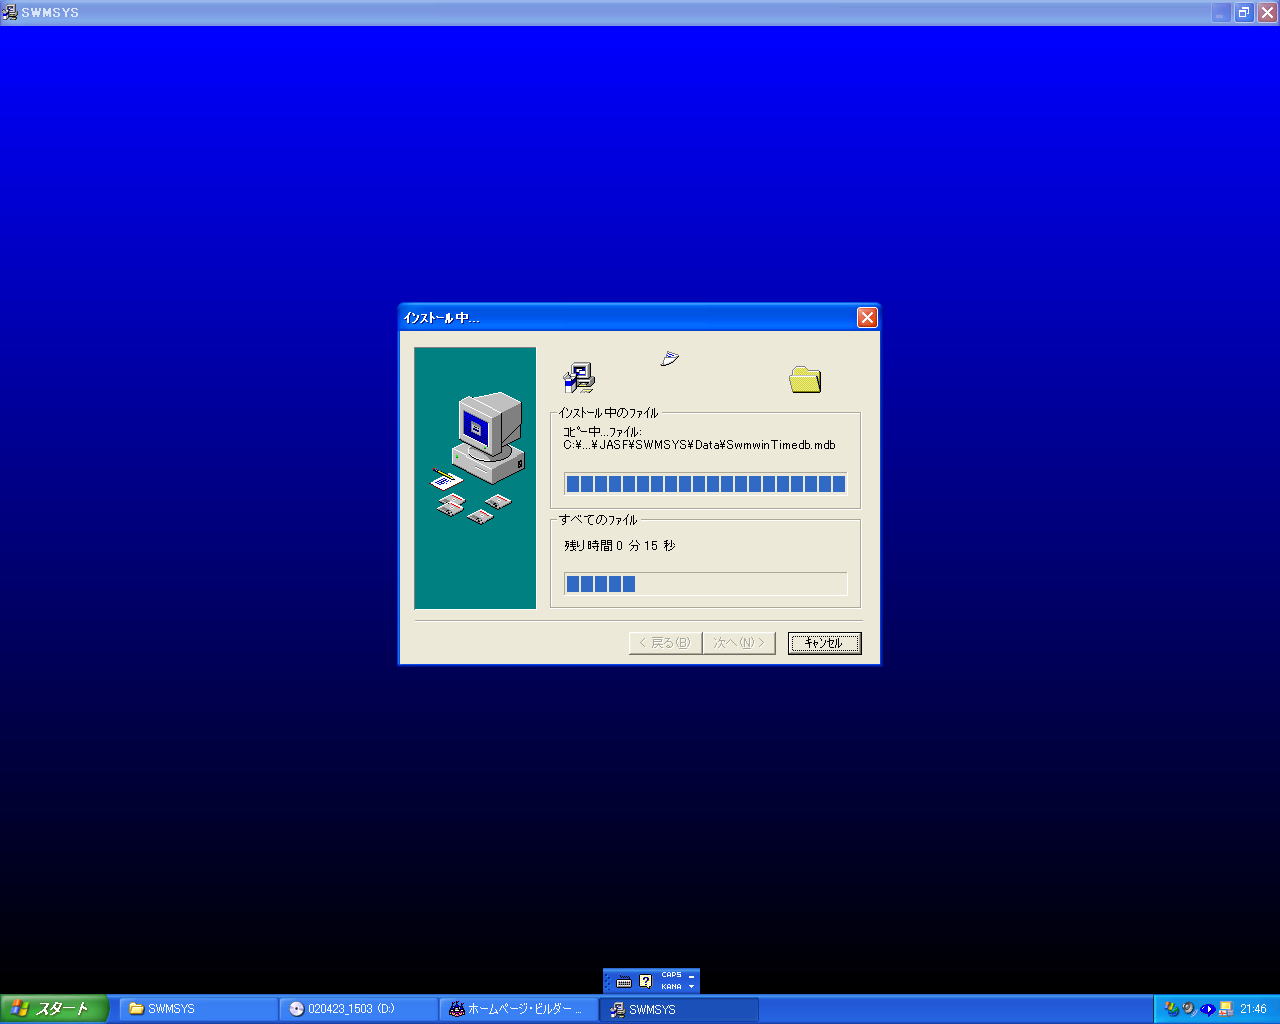This screenshot has width=1280, height=1024.
Task: Click the 残り時間 0 分 15 秒 text
Action: click(x=620, y=546)
